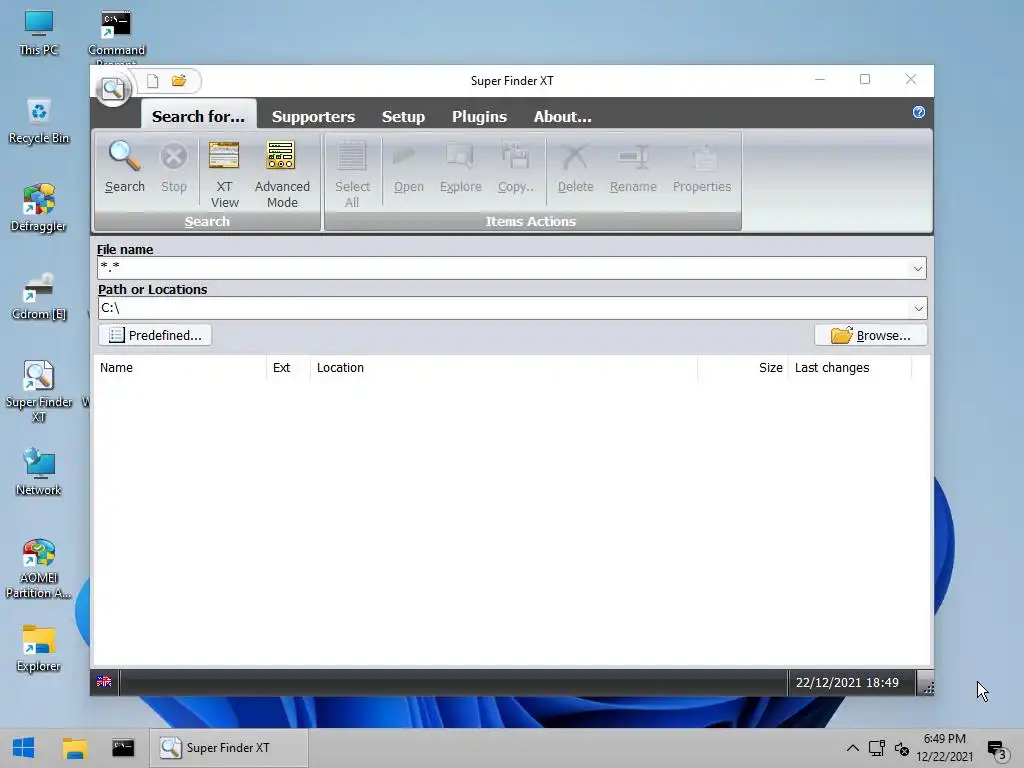Click the date and time in the app status bar
The height and width of the screenshot is (768, 1024).
(x=847, y=682)
